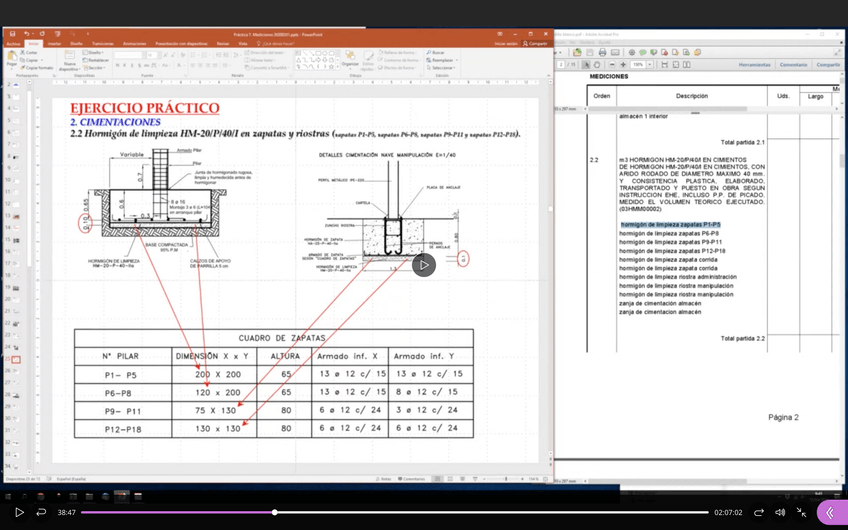
Task: Click the skip forward icon after the duration
Action: pyautogui.click(x=758, y=512)
